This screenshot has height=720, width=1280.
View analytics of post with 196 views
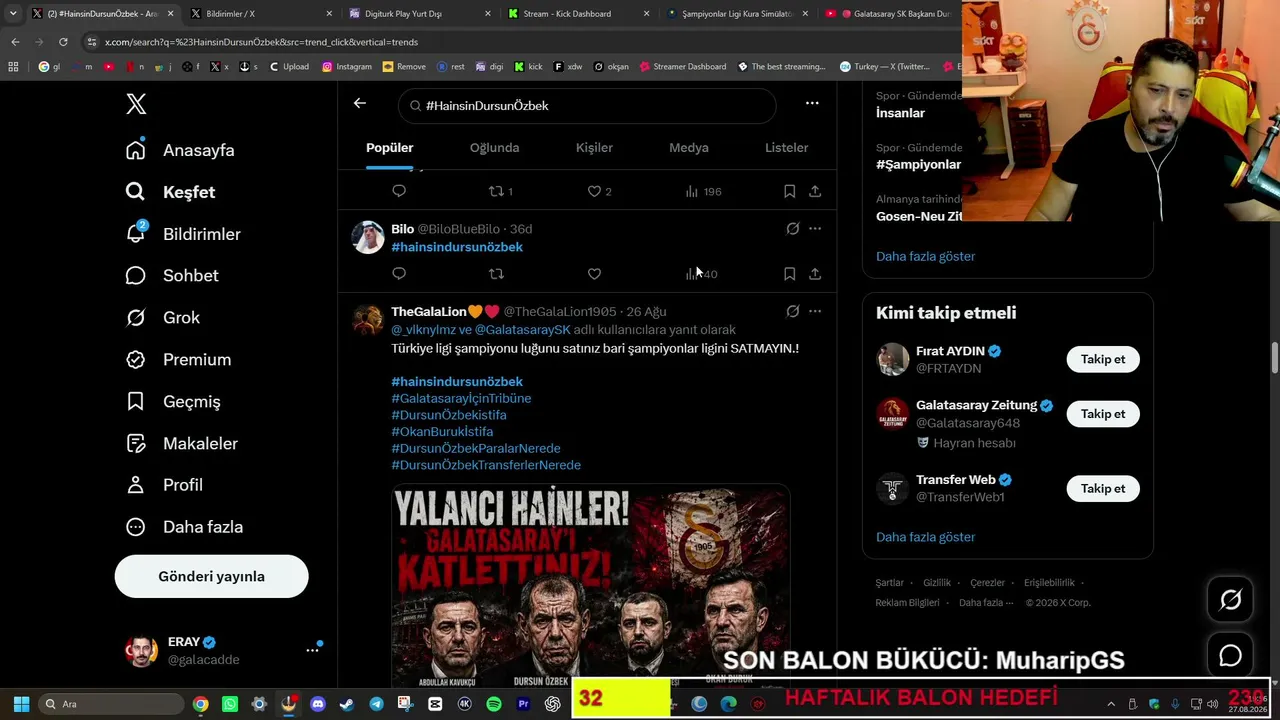pyautogui.click(x=703, y=191)
